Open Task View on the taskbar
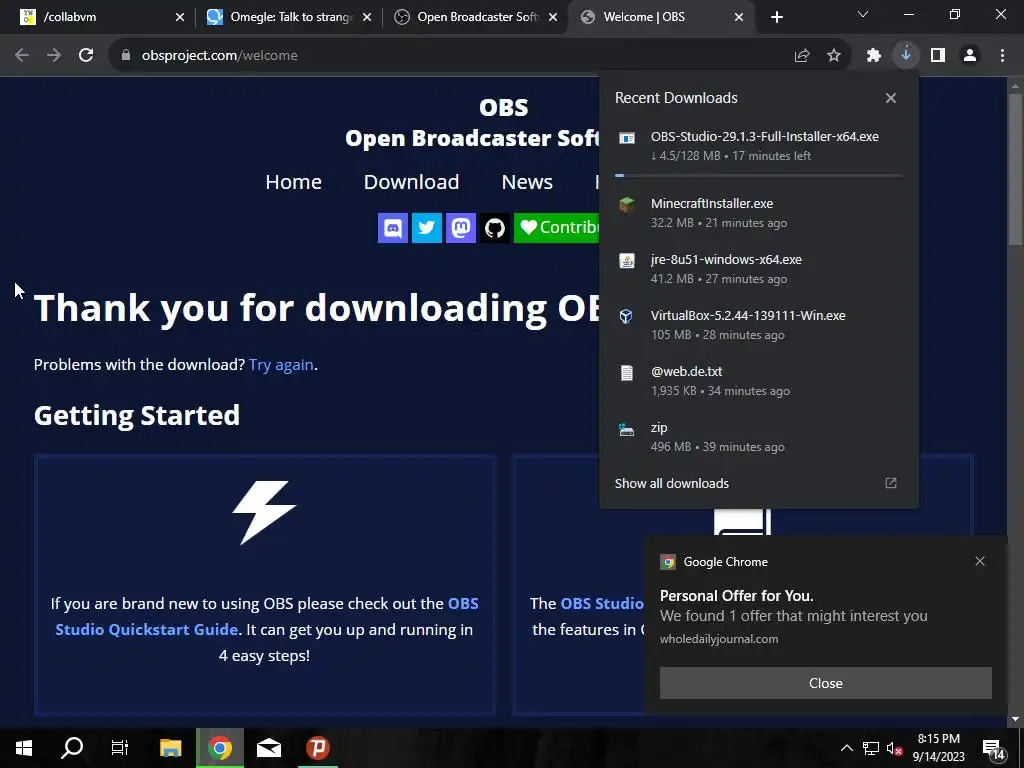The image size is (1024, 768). (x=120, y=748)
